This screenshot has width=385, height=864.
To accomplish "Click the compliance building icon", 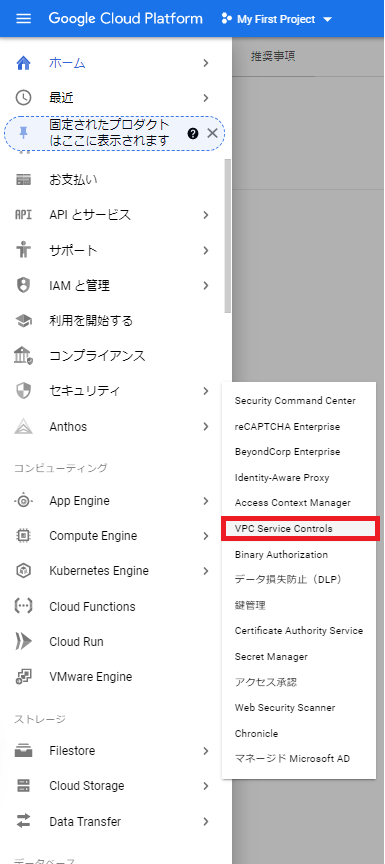I will click(x=23, y=355).
